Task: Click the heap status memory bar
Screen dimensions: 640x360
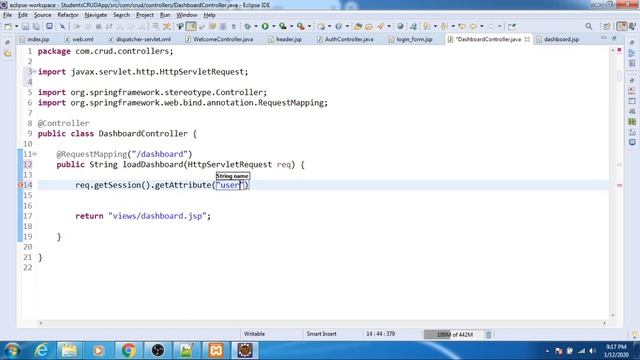Action: 453,334
